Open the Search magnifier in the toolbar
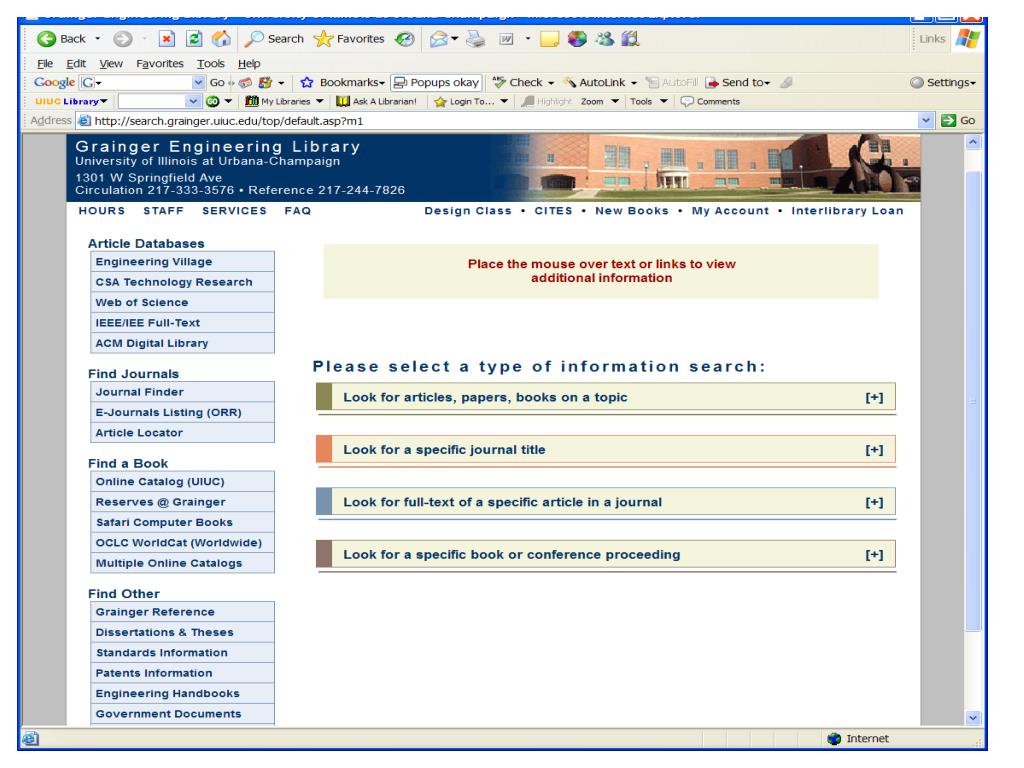The width and height of the screenshot is (1024, 768). click(x=274, y=39)
